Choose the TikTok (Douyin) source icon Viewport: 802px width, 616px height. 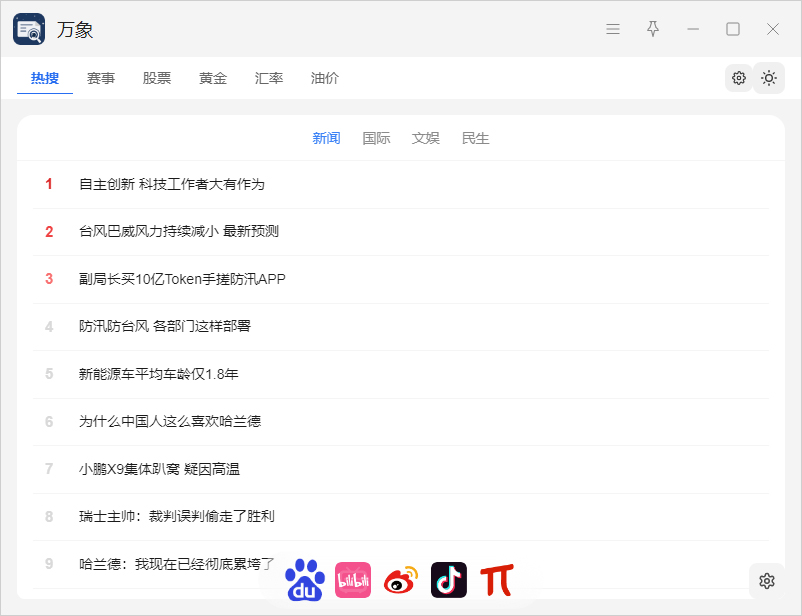click(449, 580)
